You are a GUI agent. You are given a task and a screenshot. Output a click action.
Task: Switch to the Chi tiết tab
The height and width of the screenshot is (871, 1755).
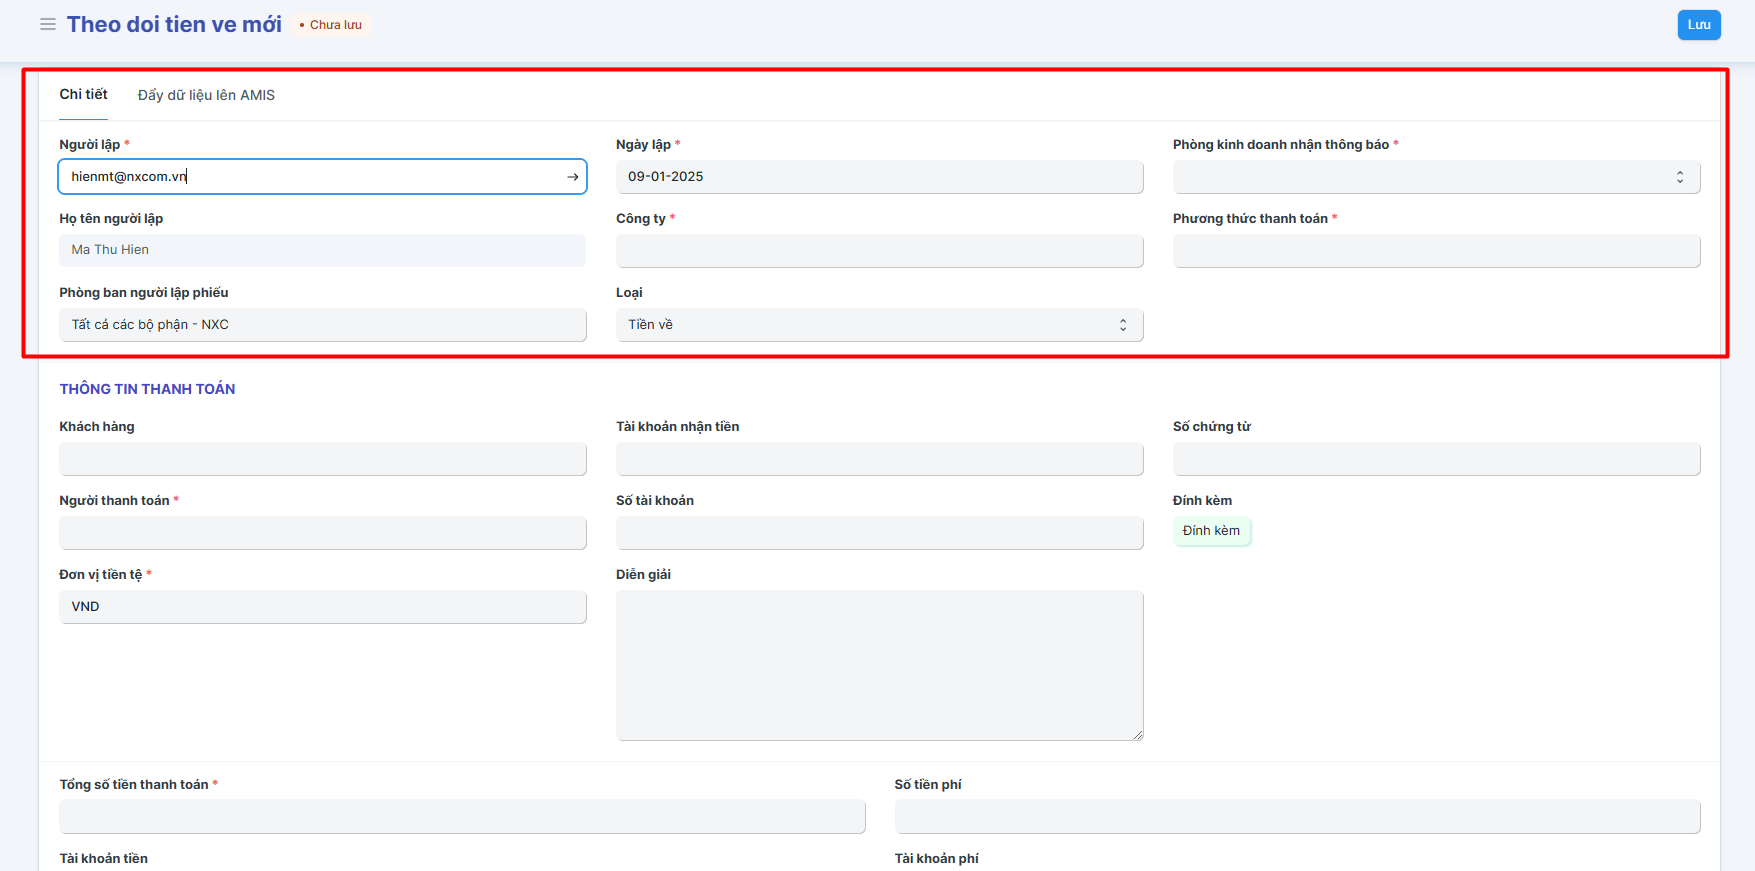coord(83,95)
